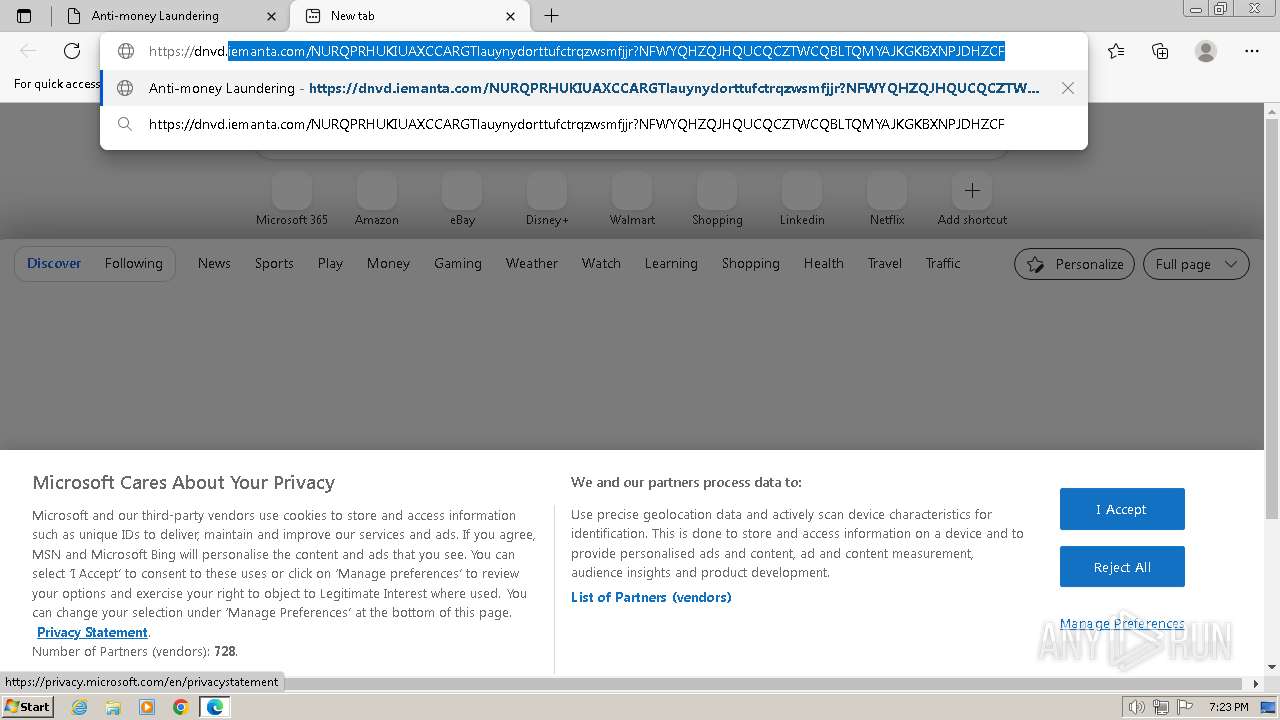Open the Gaming category
Image resolution: width=1280 pixels, height=720 pixels.
point(458,263)
